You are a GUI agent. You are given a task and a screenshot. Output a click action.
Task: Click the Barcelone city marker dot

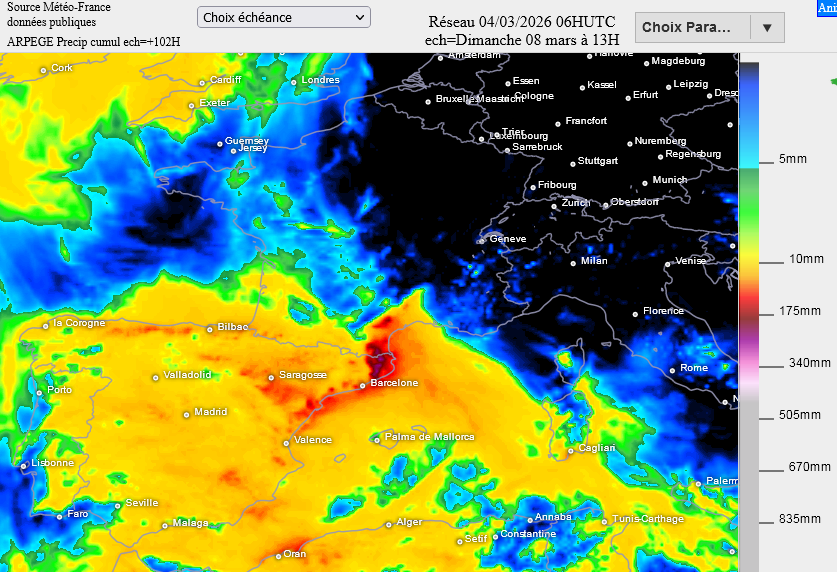pos(363,385)
